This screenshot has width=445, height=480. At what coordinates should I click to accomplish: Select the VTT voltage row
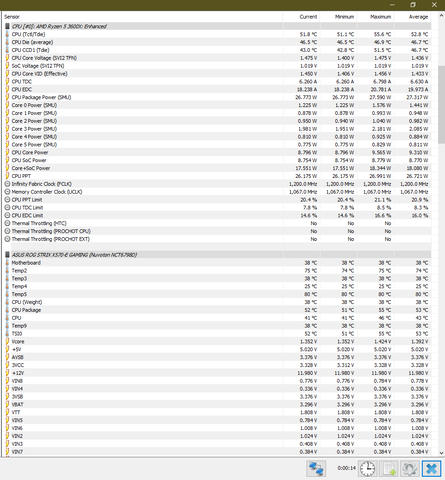click(x=218, y=412)
